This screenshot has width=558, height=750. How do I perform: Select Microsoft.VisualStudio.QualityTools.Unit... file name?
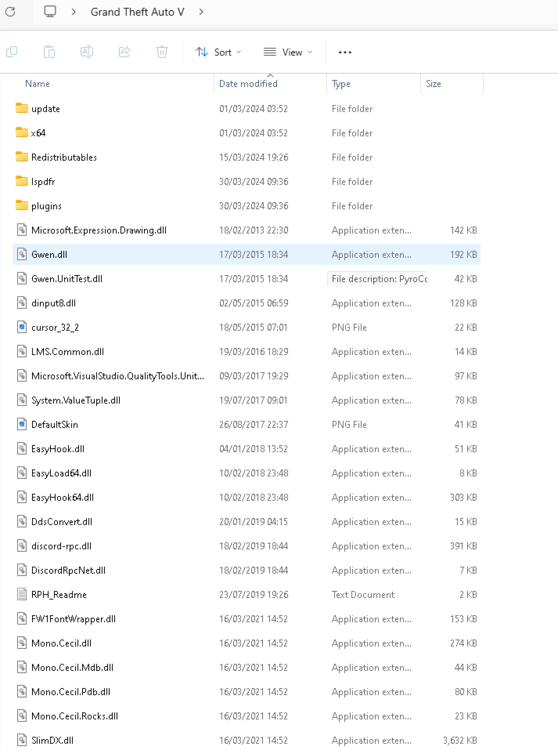click(x=118, y=376)
